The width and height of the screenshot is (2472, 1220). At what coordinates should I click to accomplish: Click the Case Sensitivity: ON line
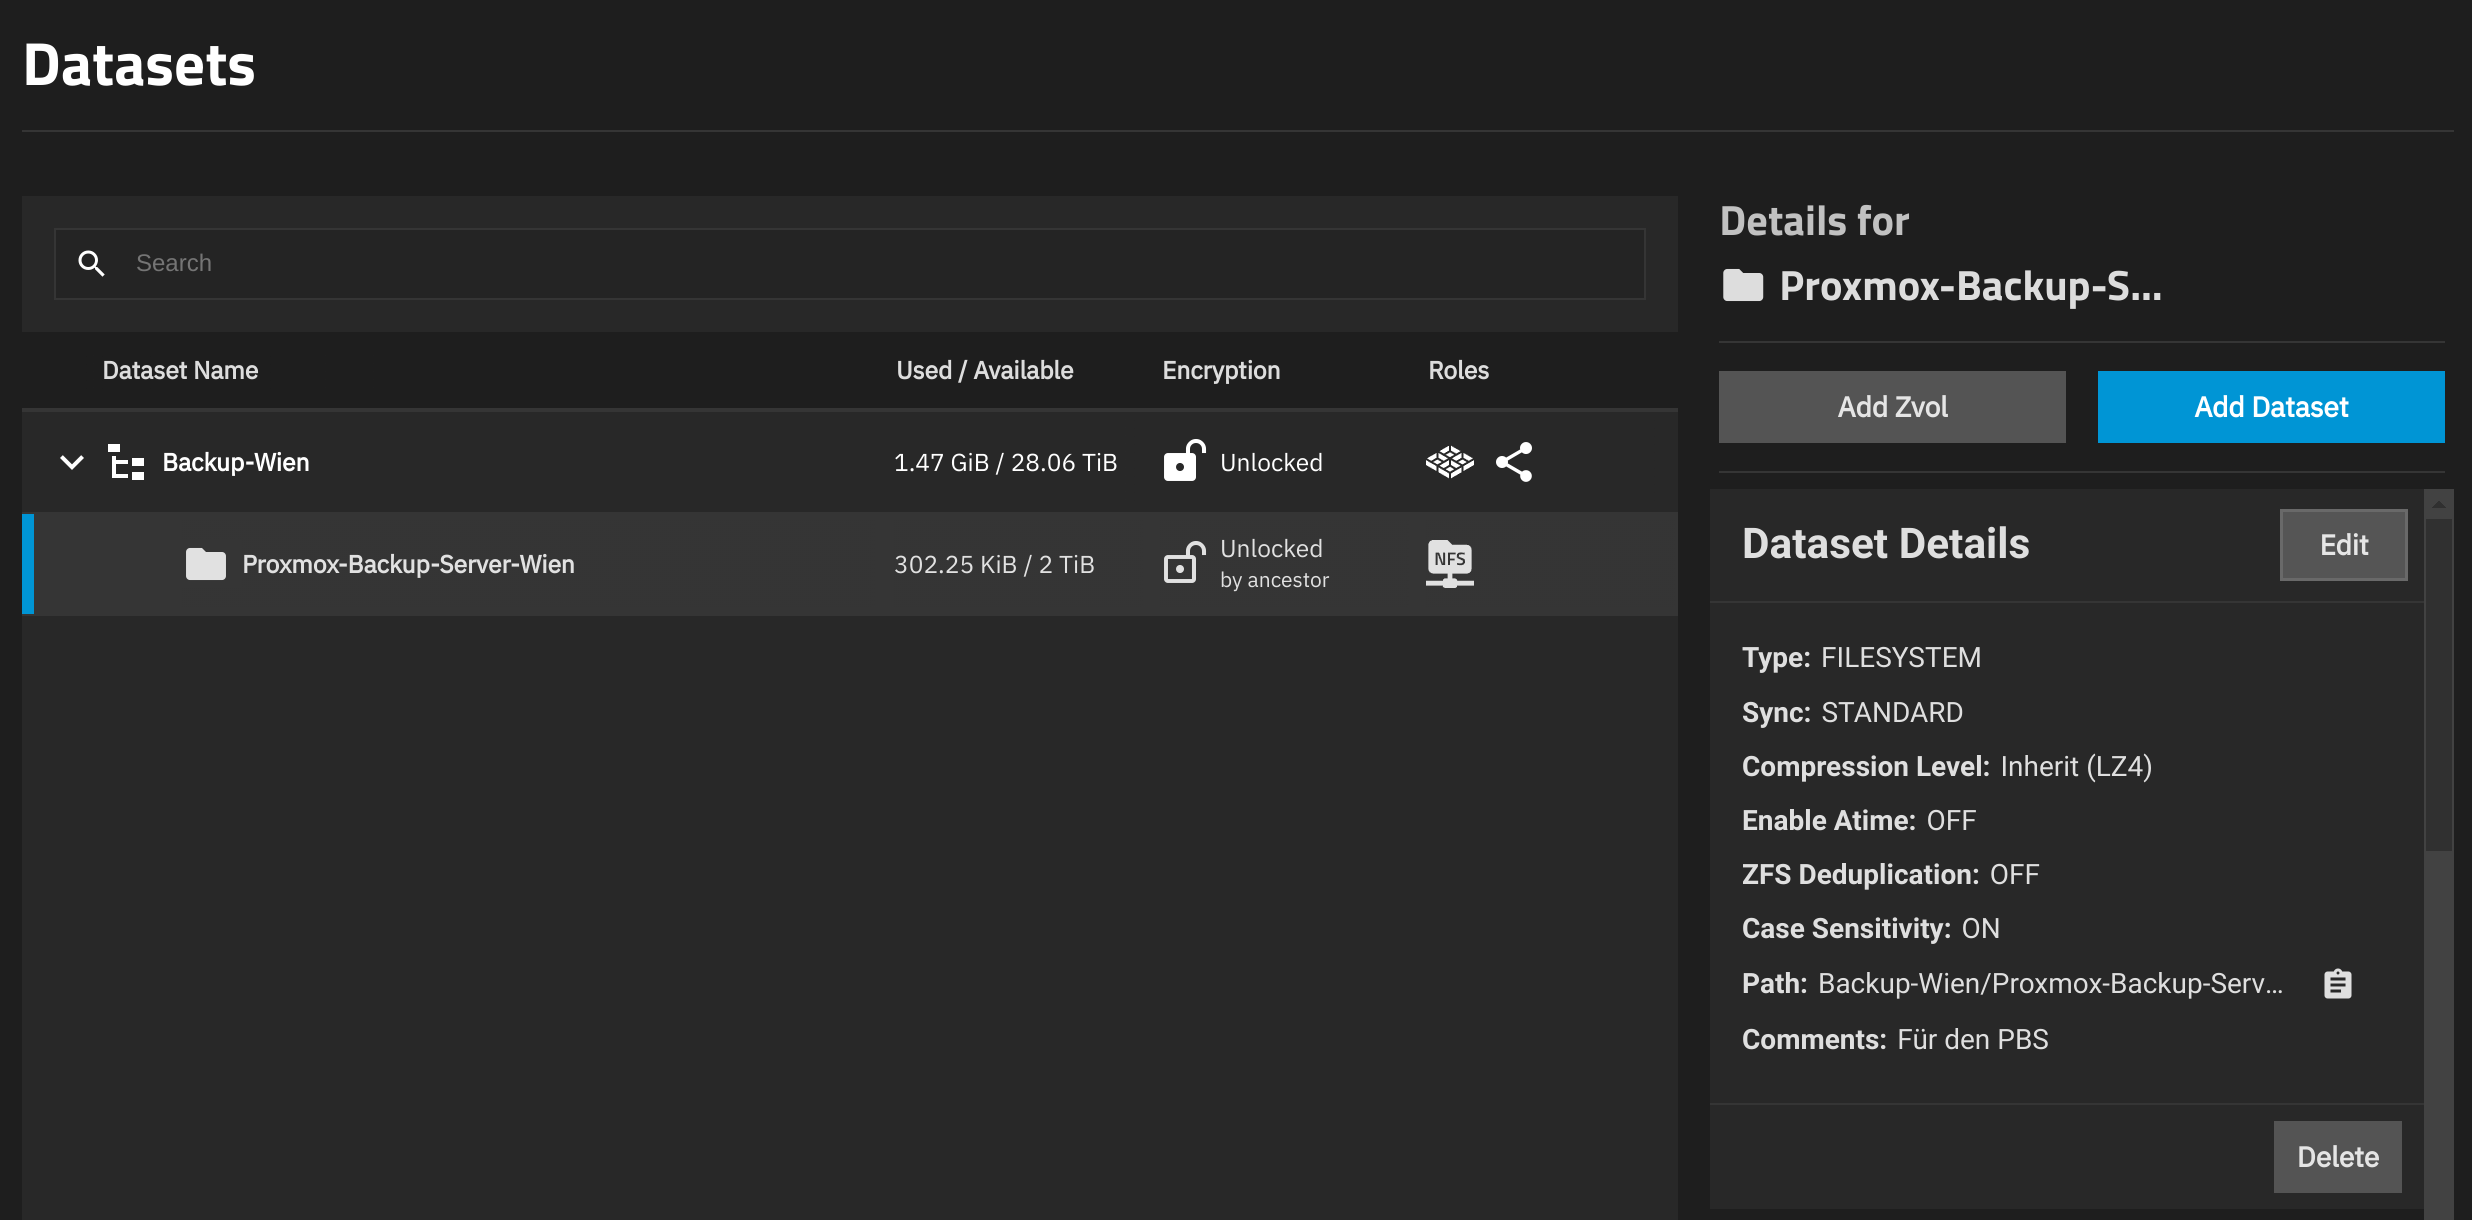click(1870, 929)
